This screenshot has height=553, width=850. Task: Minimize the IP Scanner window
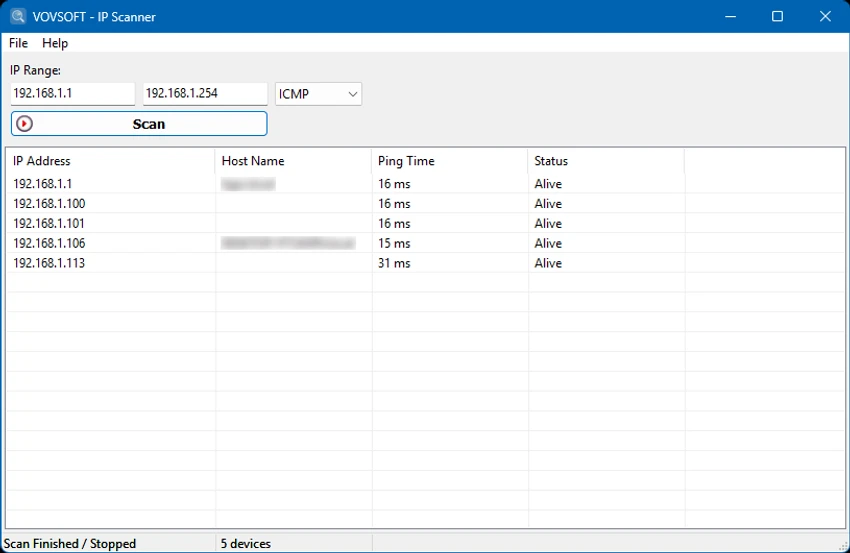(x=730, y=16)
